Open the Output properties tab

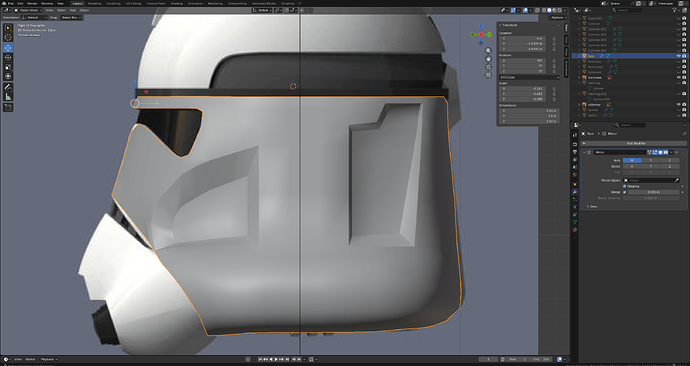tap(575, 152)
